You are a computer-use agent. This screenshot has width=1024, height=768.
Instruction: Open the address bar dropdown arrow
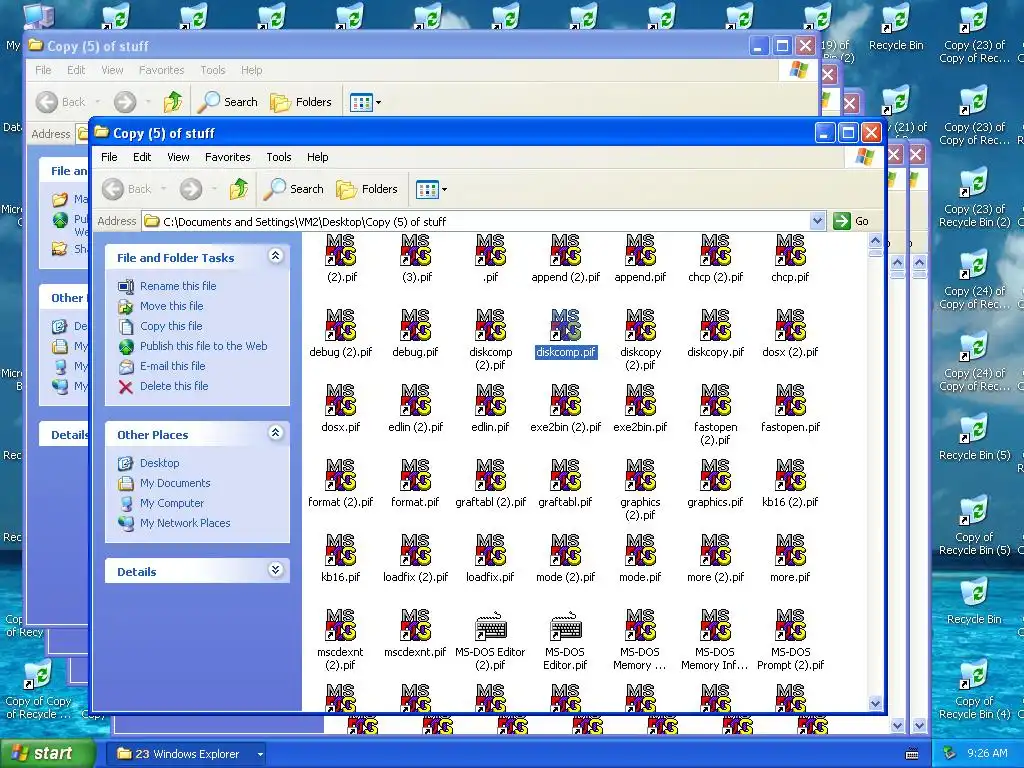click(817, 221)
